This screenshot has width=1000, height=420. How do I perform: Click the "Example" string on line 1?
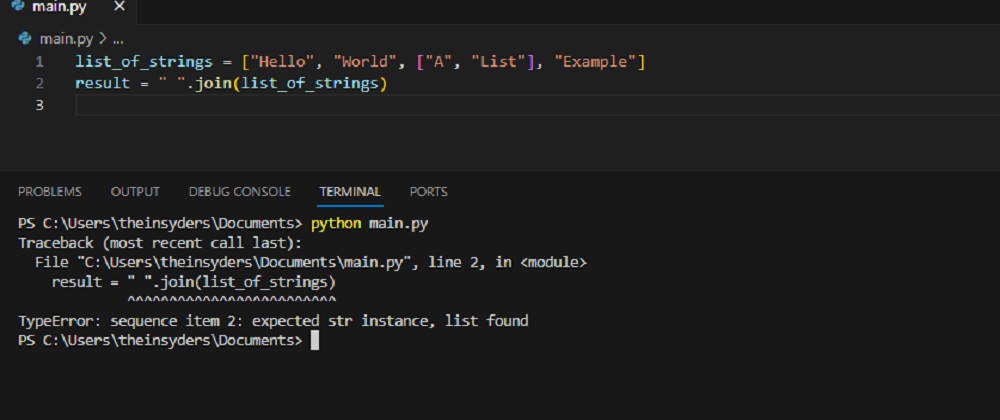[x=595, y=62]
